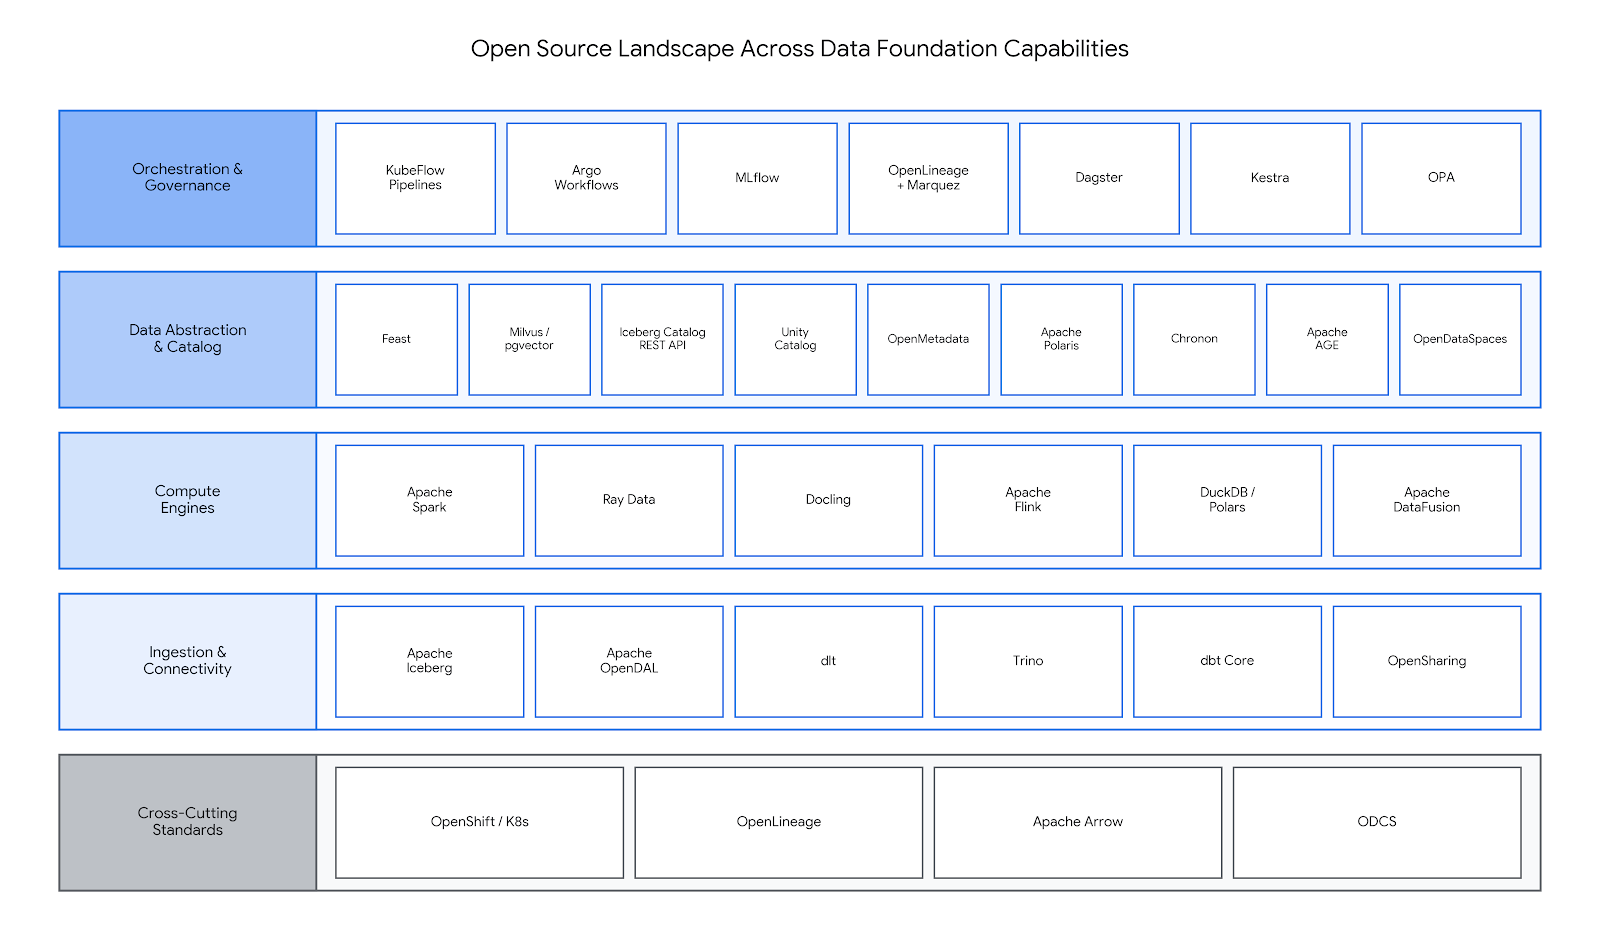Select the Apache OpenDAL box
The width and height of the screenshot is (1600, 946).
[629, 661]
